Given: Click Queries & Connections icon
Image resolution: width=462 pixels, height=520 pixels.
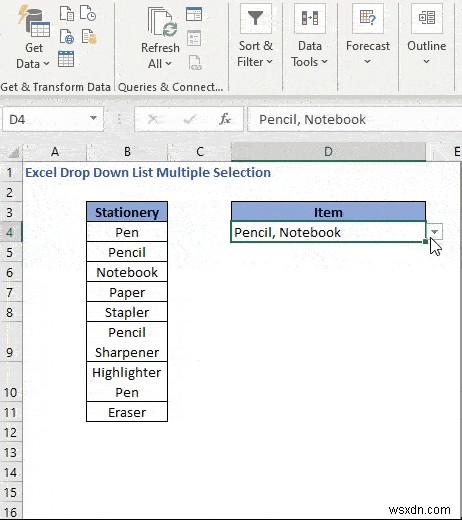Looking at the screenshot, I should [x=194, y=14].
